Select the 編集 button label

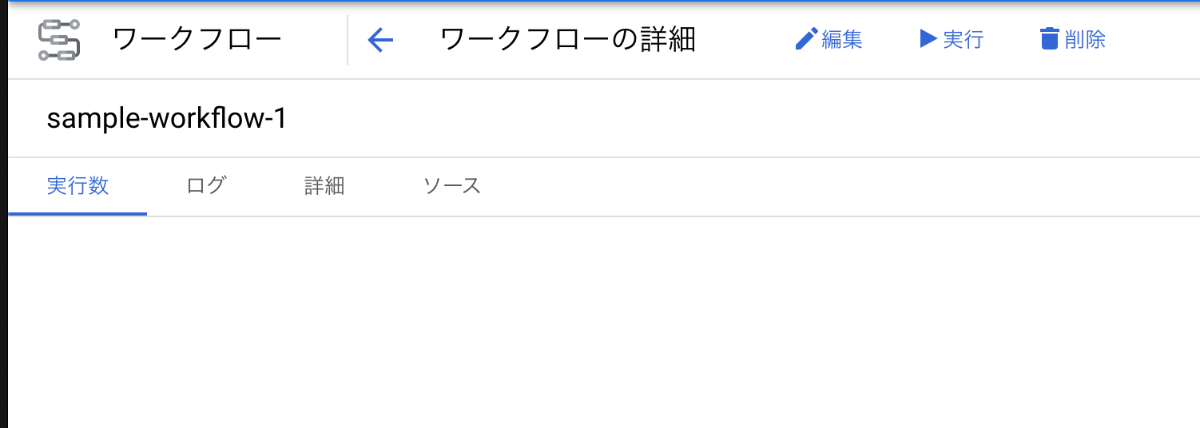pyautogui.click(x=842, y=40)
